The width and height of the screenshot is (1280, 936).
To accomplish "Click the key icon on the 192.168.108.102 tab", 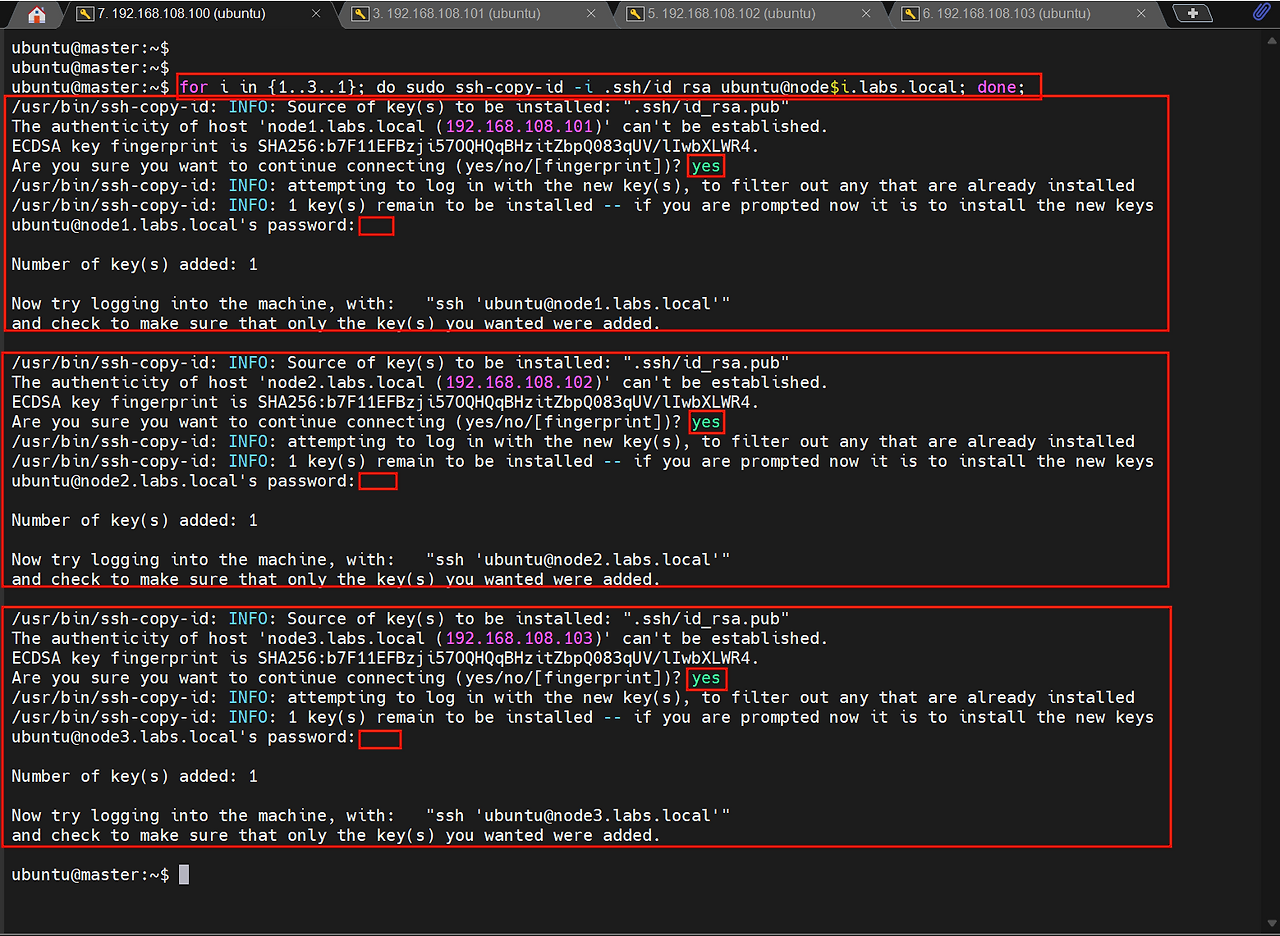I will [634, 14].
